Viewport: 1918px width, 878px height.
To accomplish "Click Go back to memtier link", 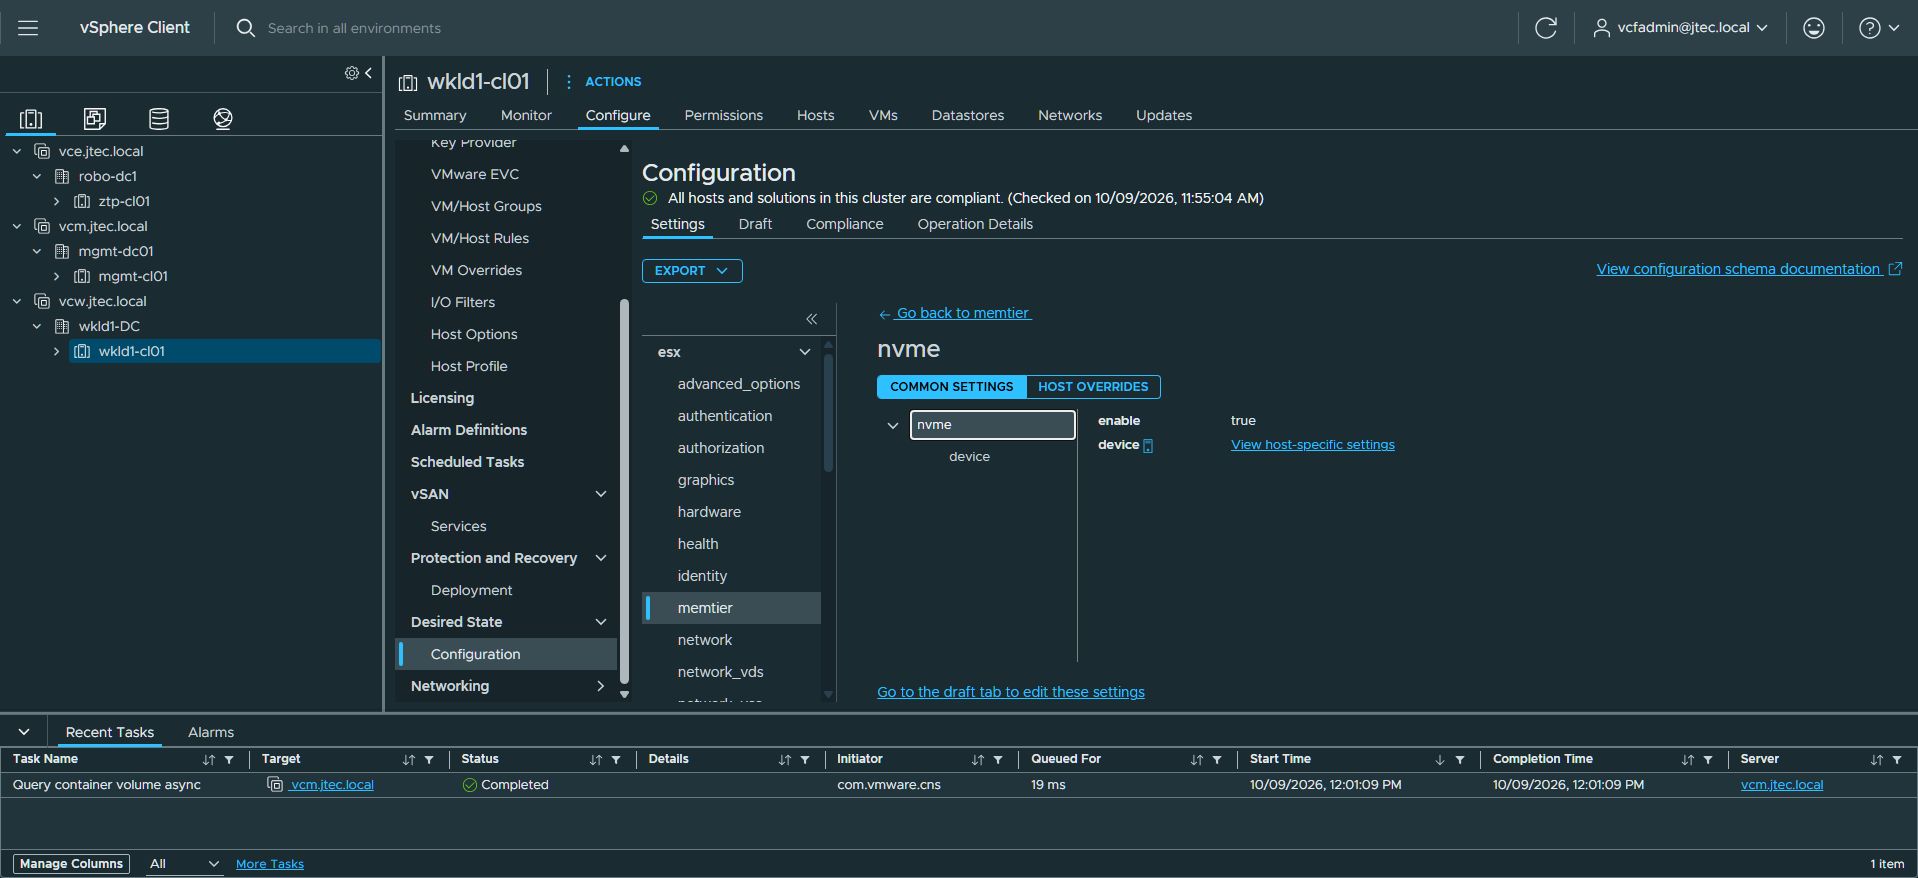I will click(x=955, y=313).
